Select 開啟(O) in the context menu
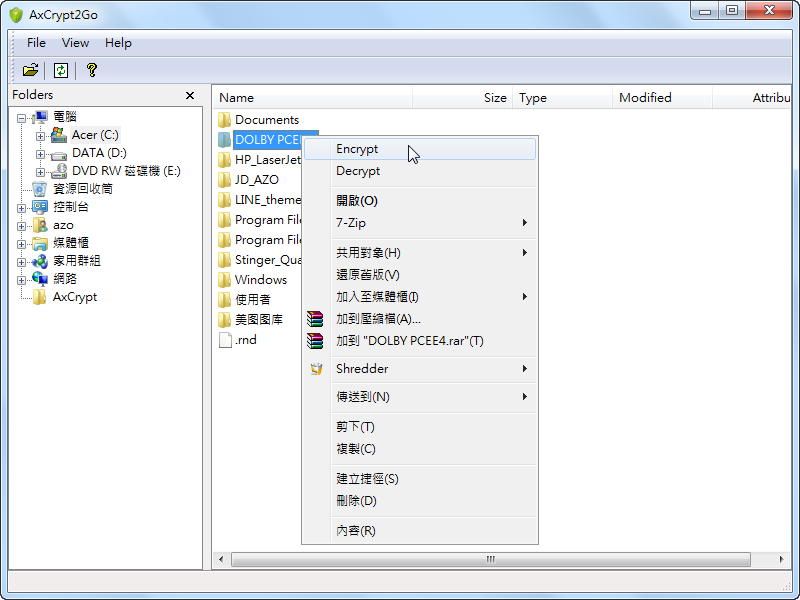 419,201
